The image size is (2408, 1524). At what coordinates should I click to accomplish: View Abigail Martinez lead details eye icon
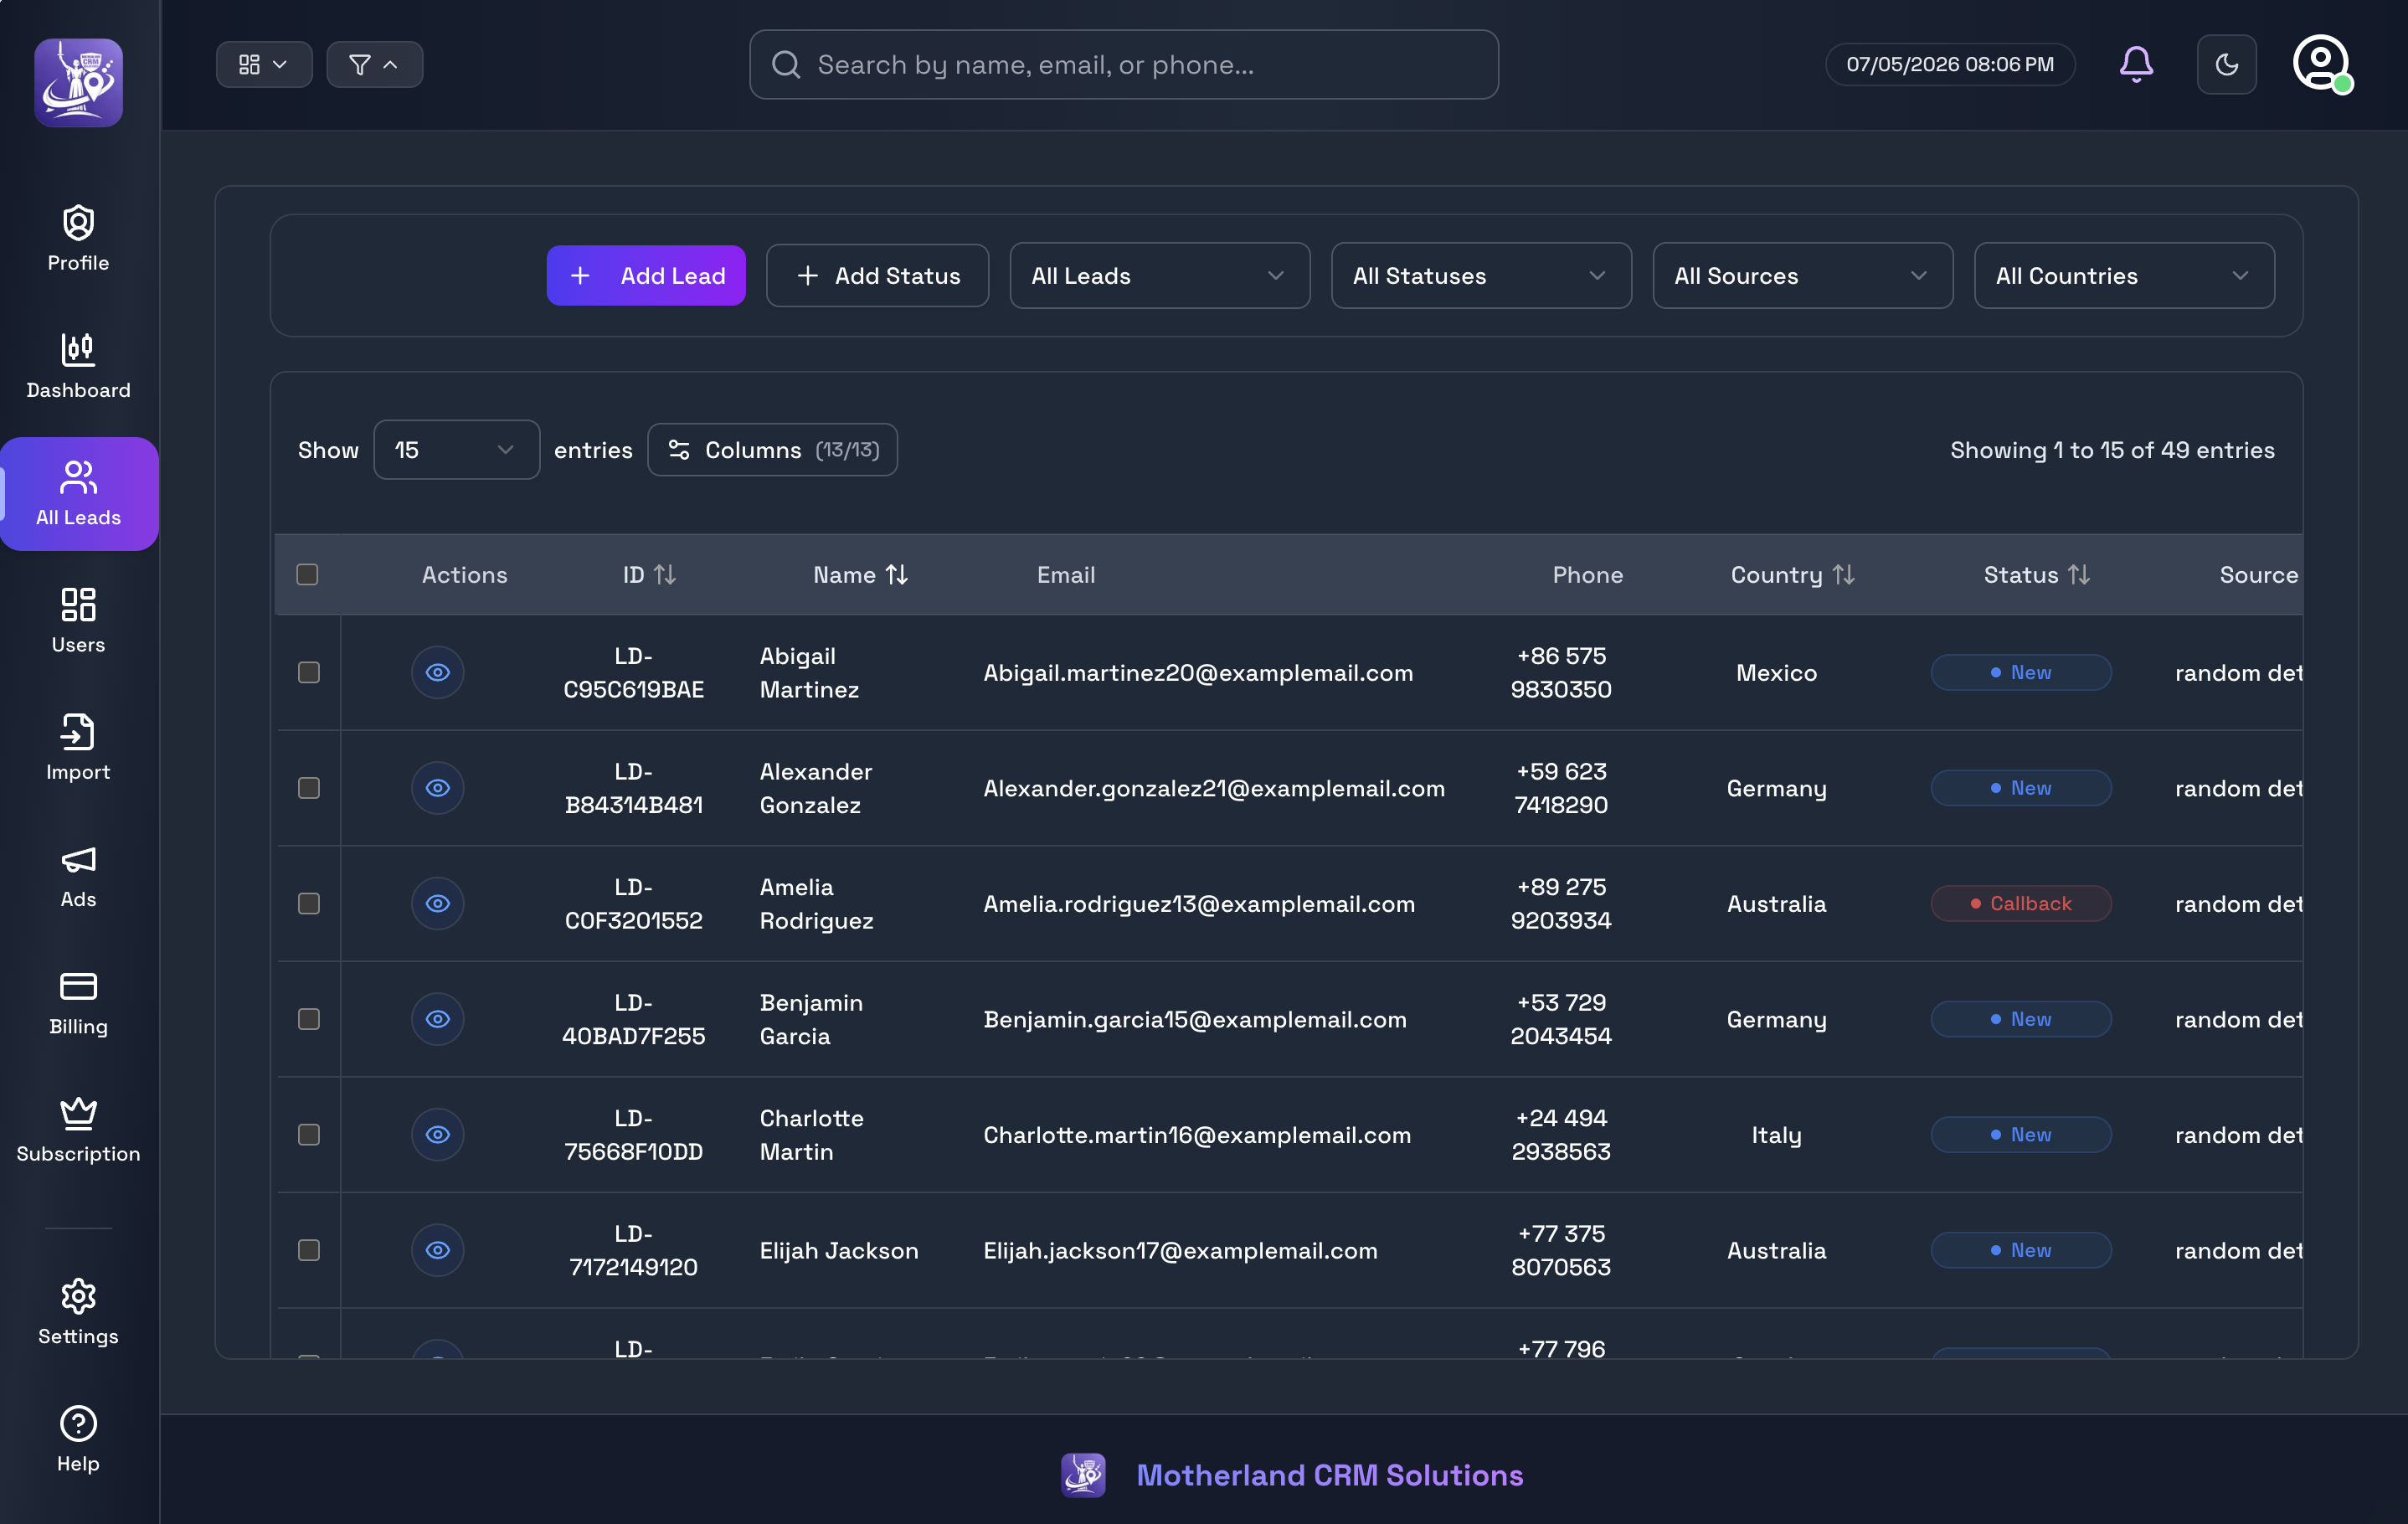pos(438,672)
